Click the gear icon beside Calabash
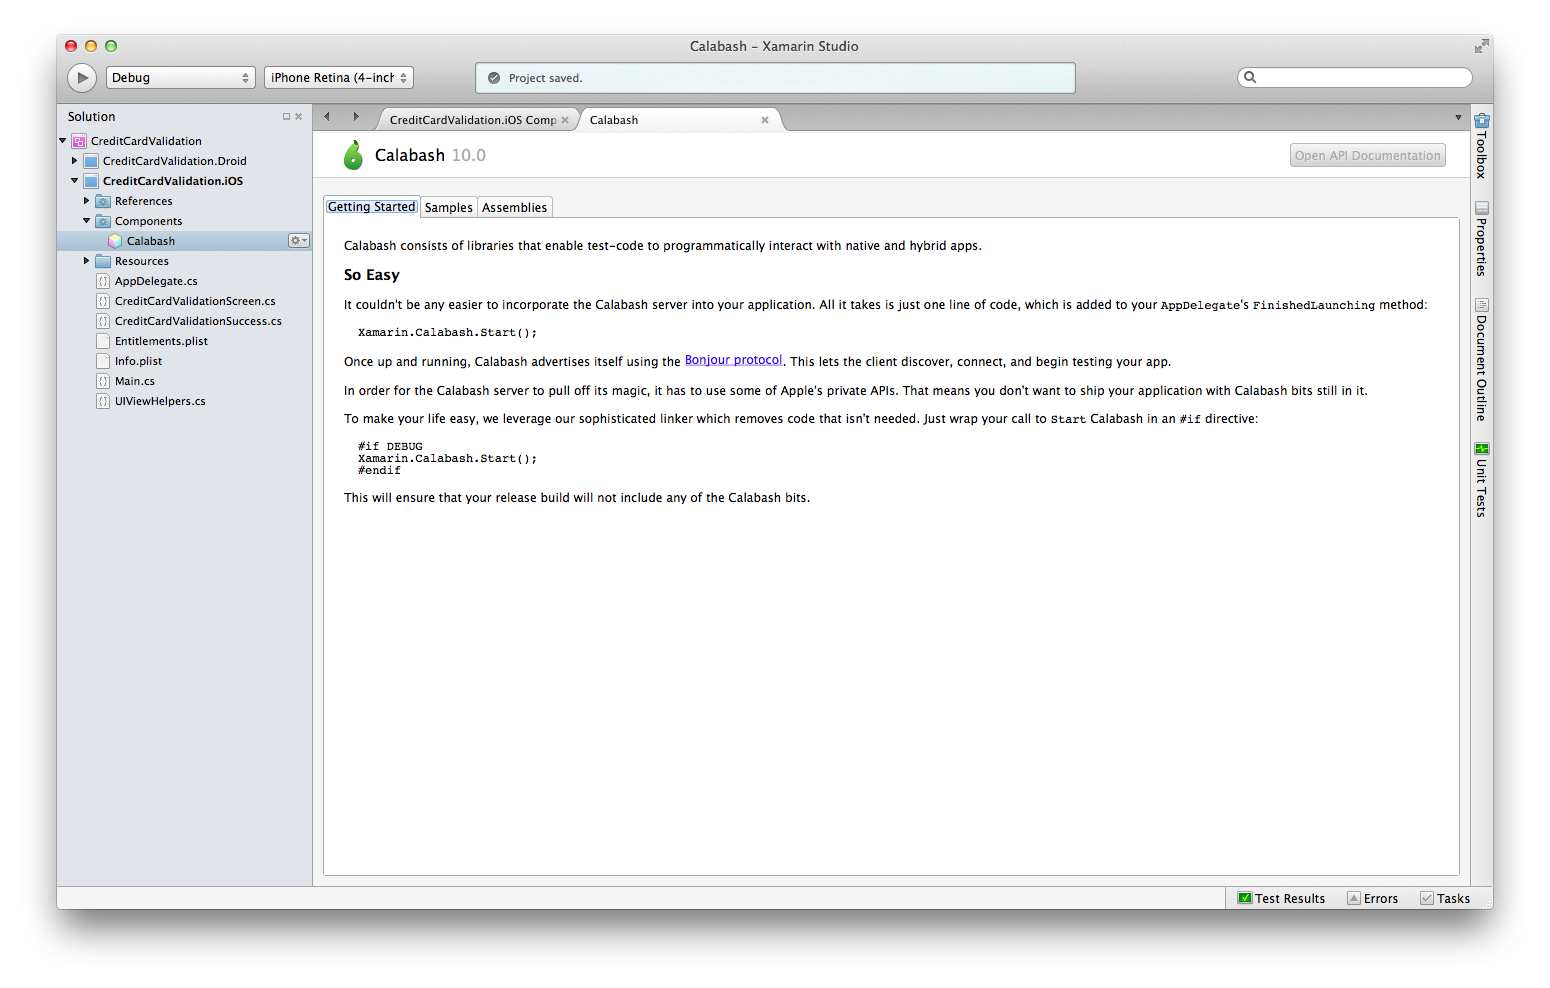The height and width of the screenshot is (988, 1550). pos(298,241)
